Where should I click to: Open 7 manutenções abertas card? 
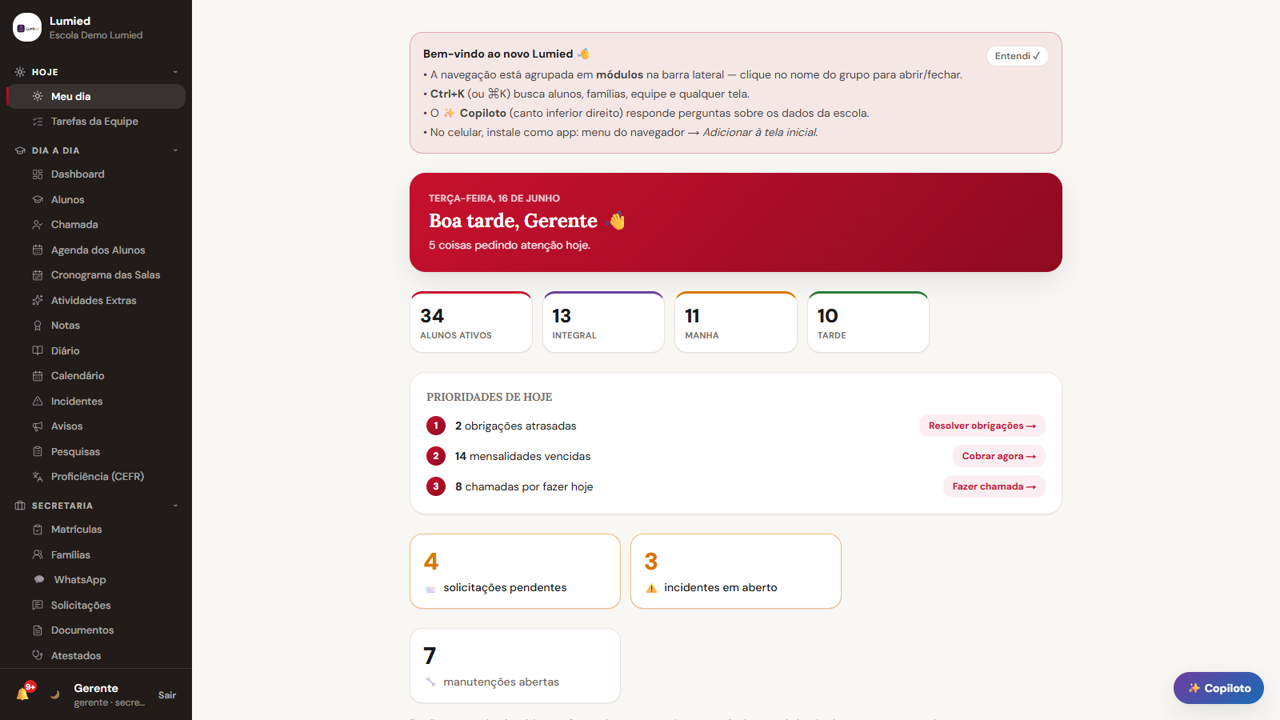pos(515,666)
